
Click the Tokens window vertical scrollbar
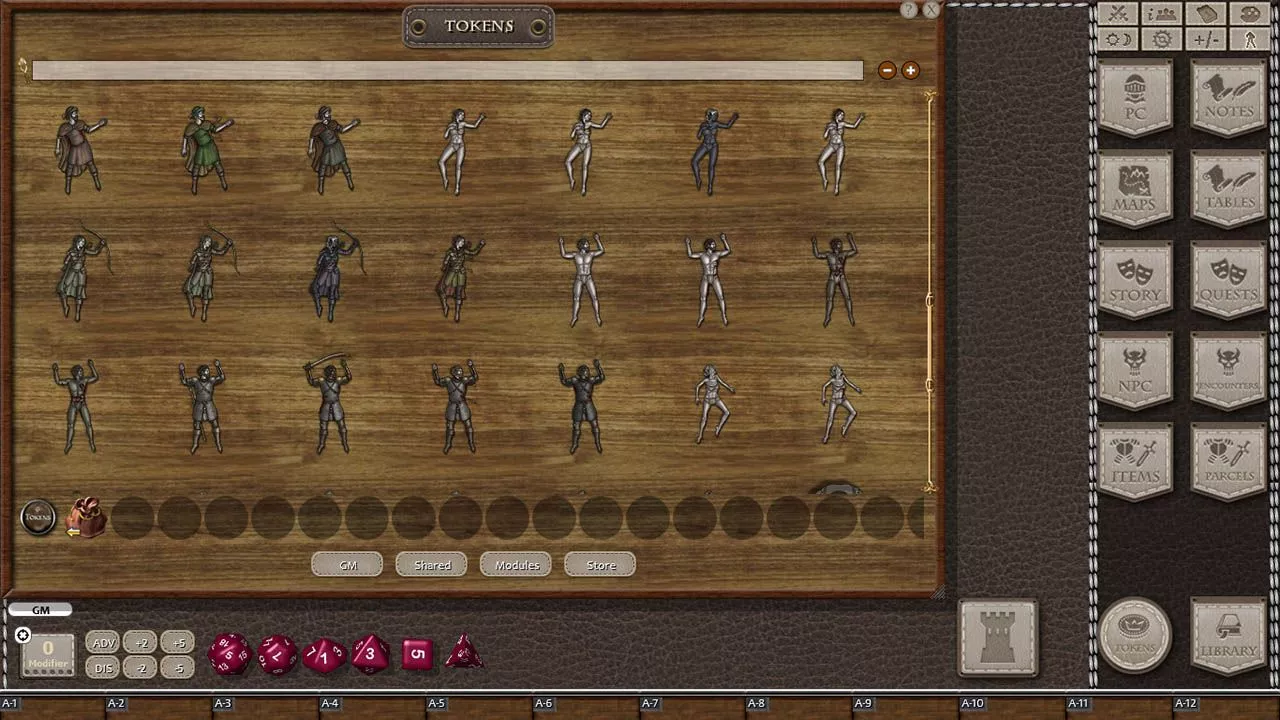930,290
